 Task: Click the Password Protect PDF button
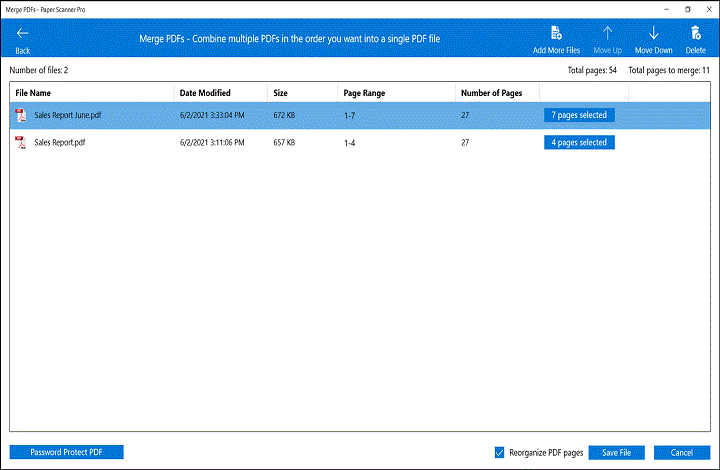tap(66, 453)
